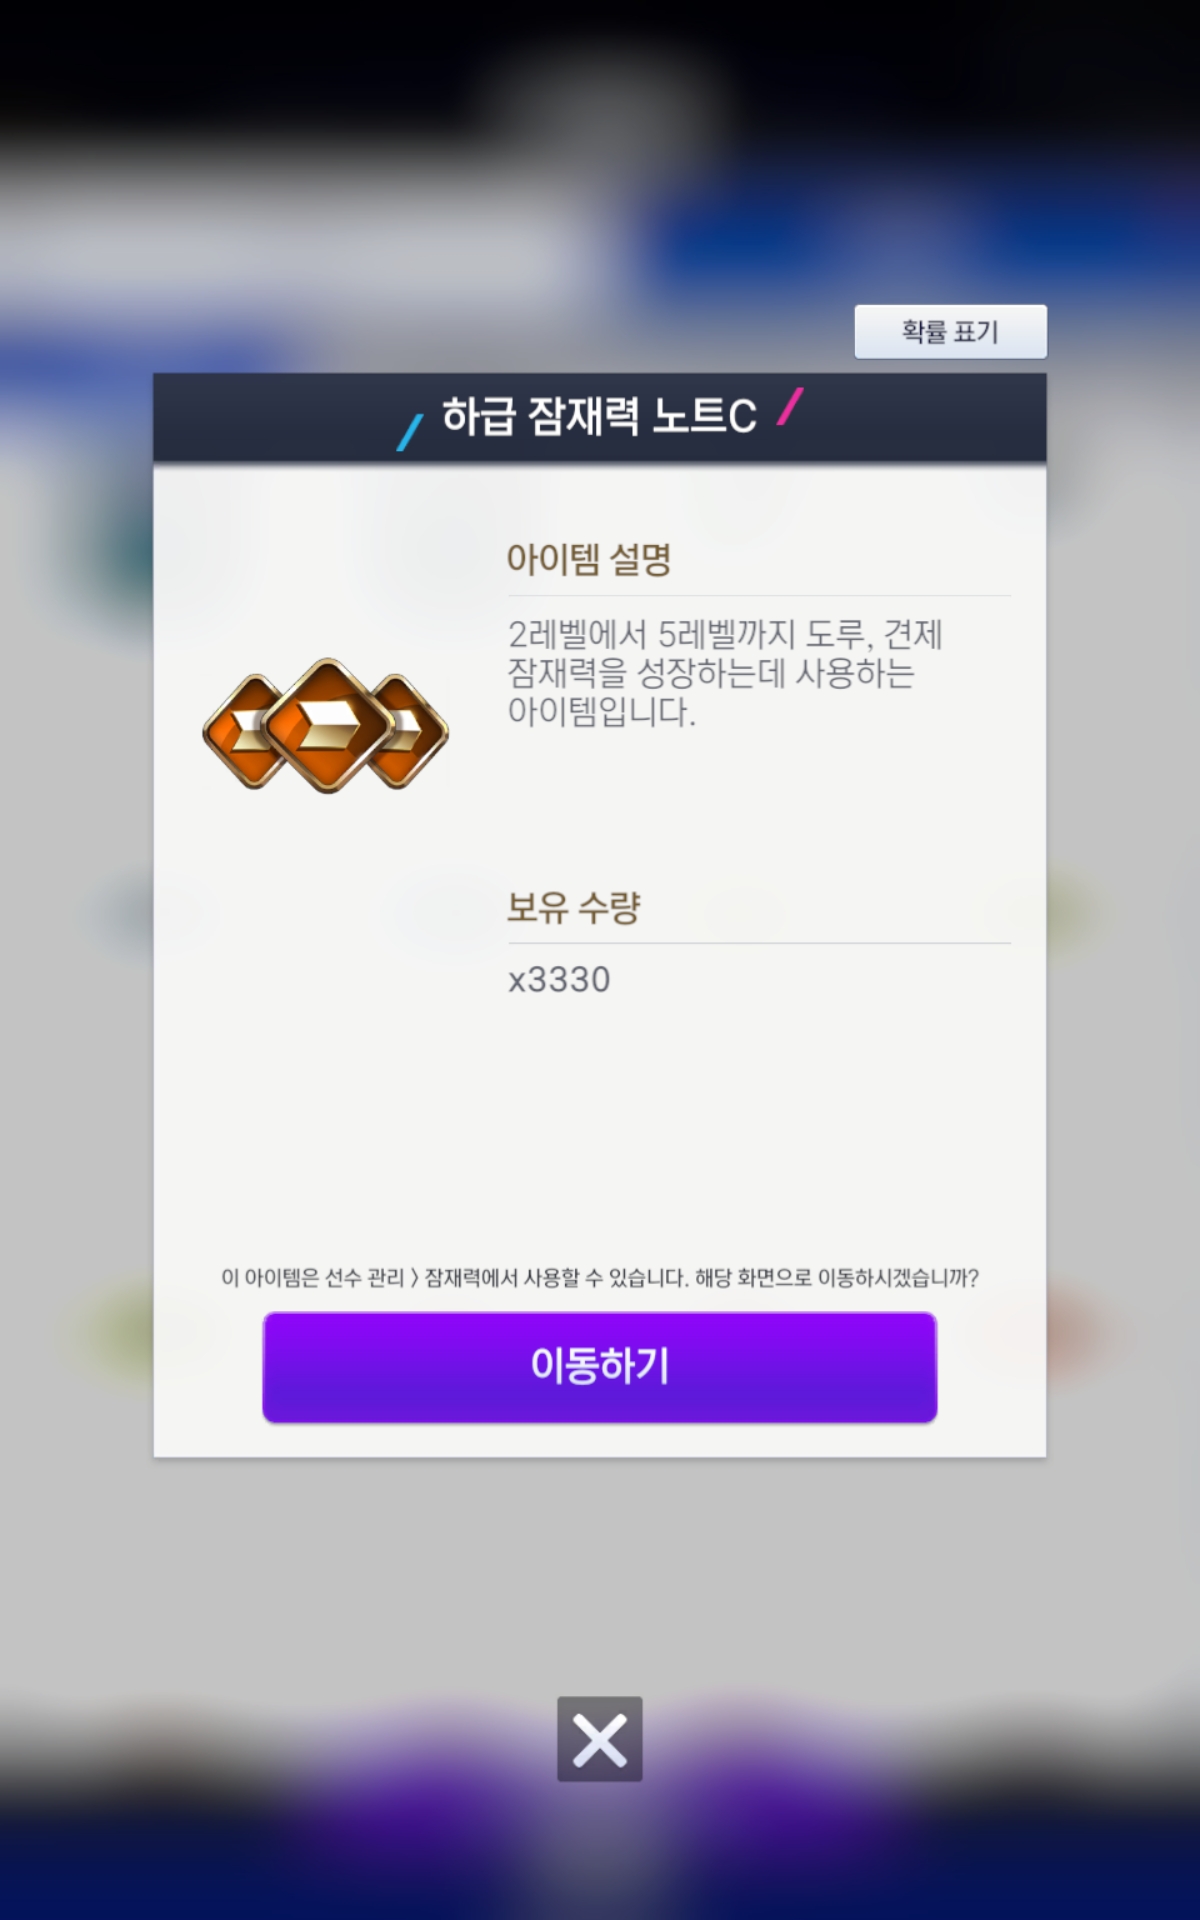Image resolution: width=1200 pixels, height=1920 pixels.
Task: Click the blue slash beside the title
Action: tap(410, 432)
